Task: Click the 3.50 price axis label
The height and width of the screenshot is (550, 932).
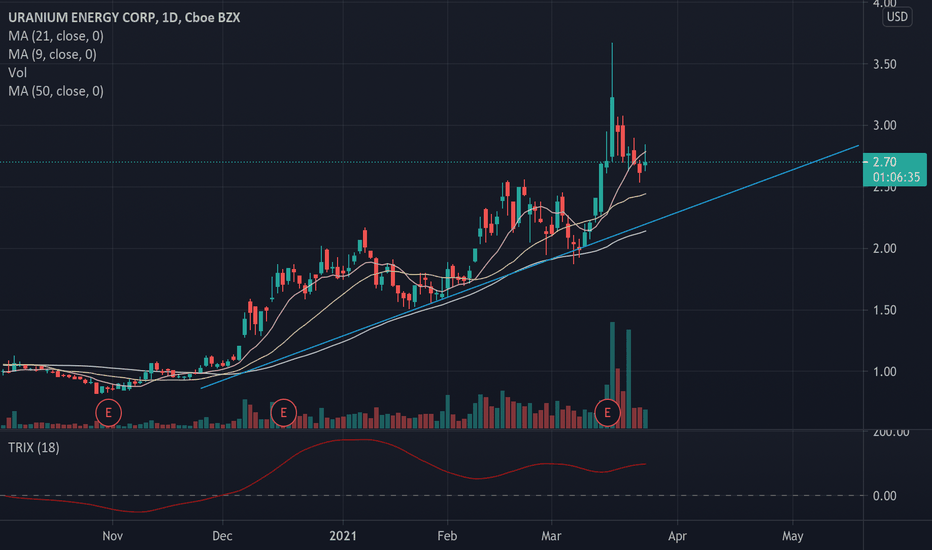Action: pyautogui.click(x=884, y=64)
